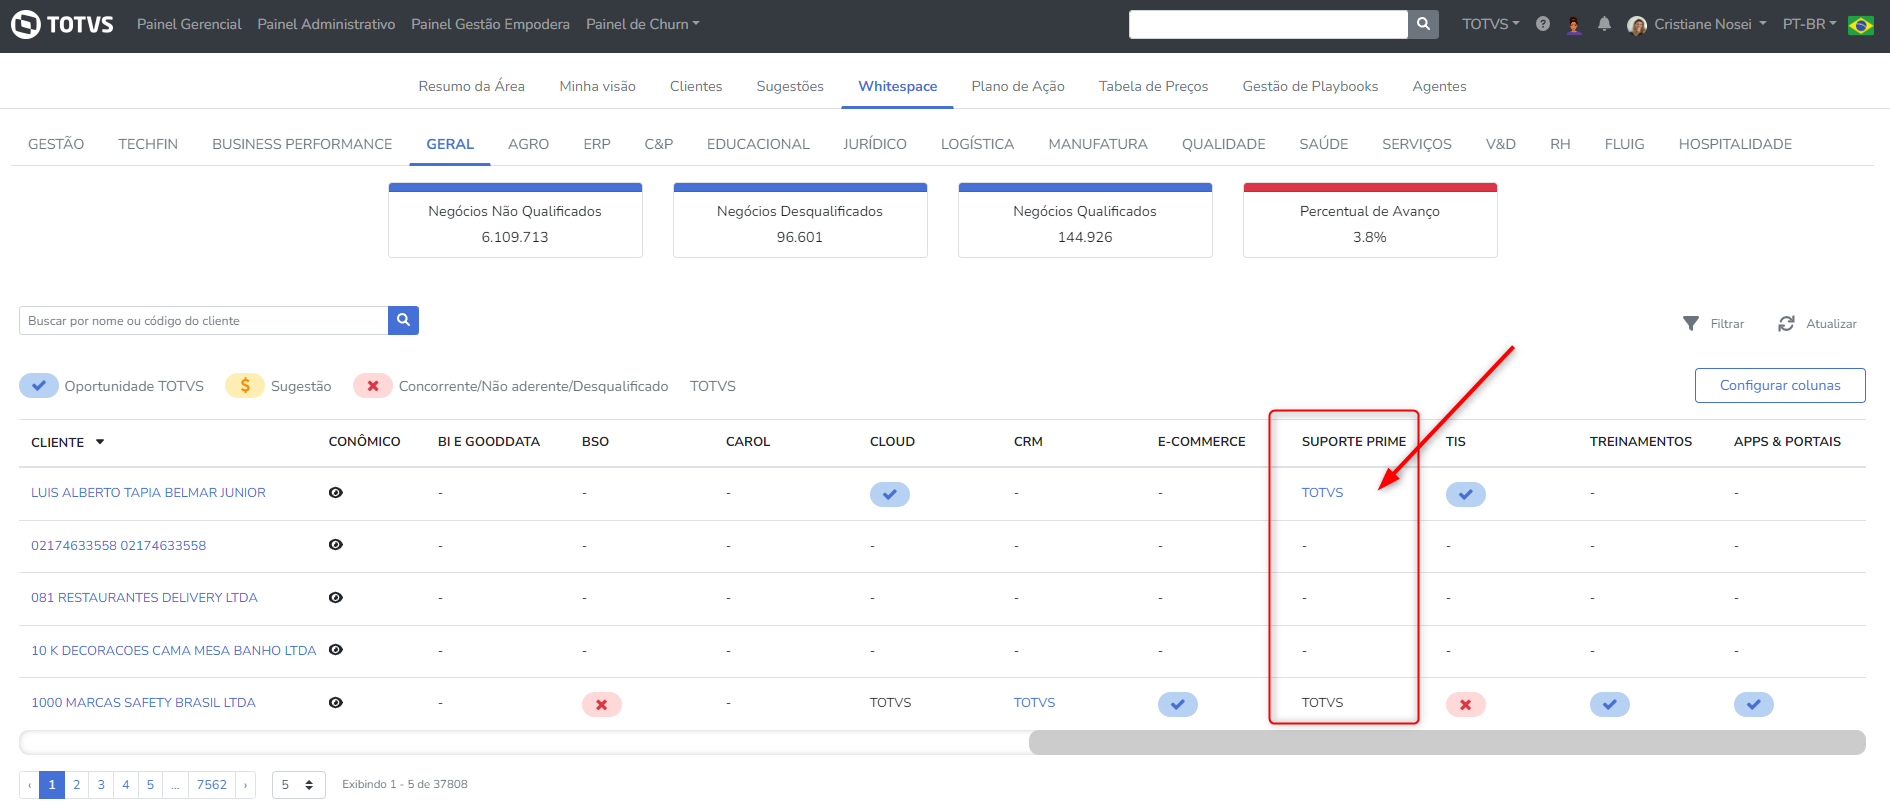Click the Oportunidade TOTVS legend checkmark
Image resolution: width=1890 pixels, height=810 pixels.
39,386
